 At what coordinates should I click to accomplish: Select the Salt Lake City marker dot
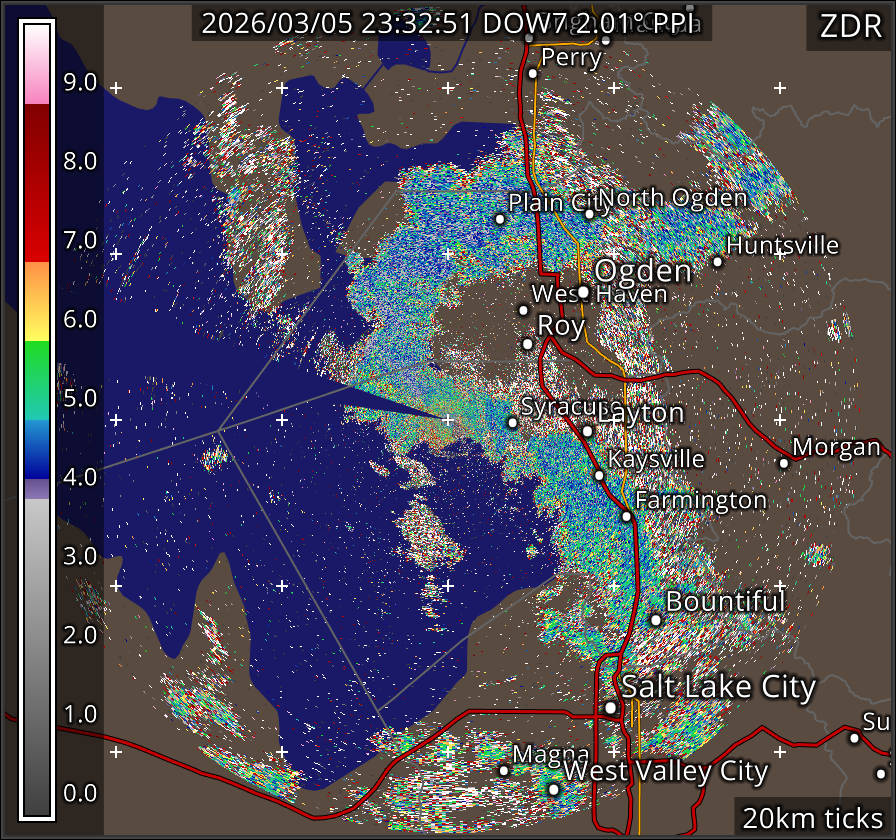coord(610,707)
